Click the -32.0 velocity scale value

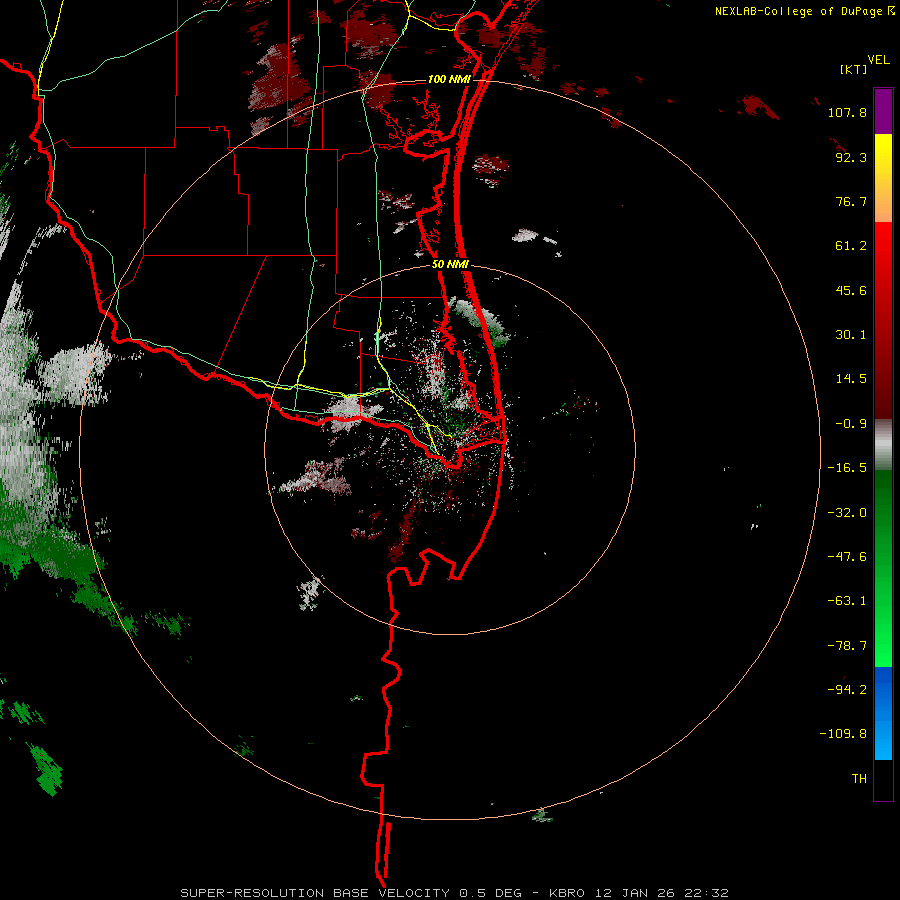pyautogui.click(x=847, y=513)
